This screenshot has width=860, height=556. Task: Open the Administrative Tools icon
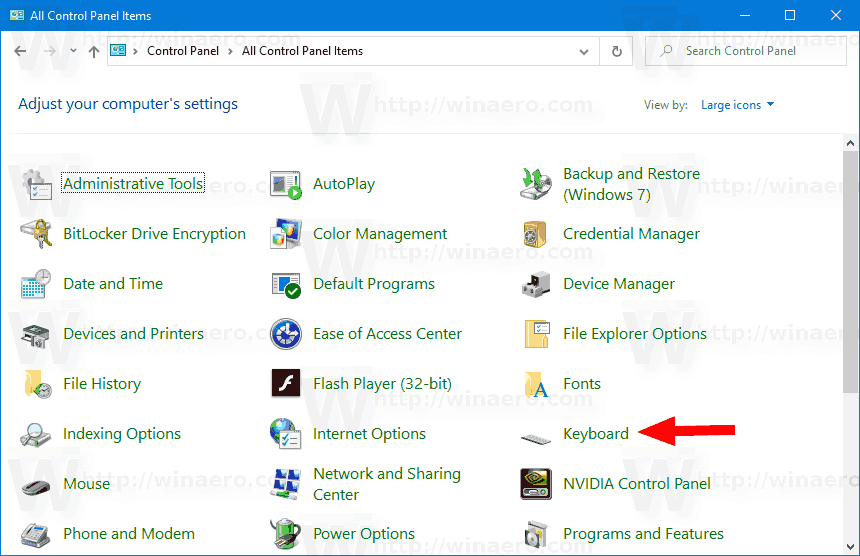coord(37,184)
